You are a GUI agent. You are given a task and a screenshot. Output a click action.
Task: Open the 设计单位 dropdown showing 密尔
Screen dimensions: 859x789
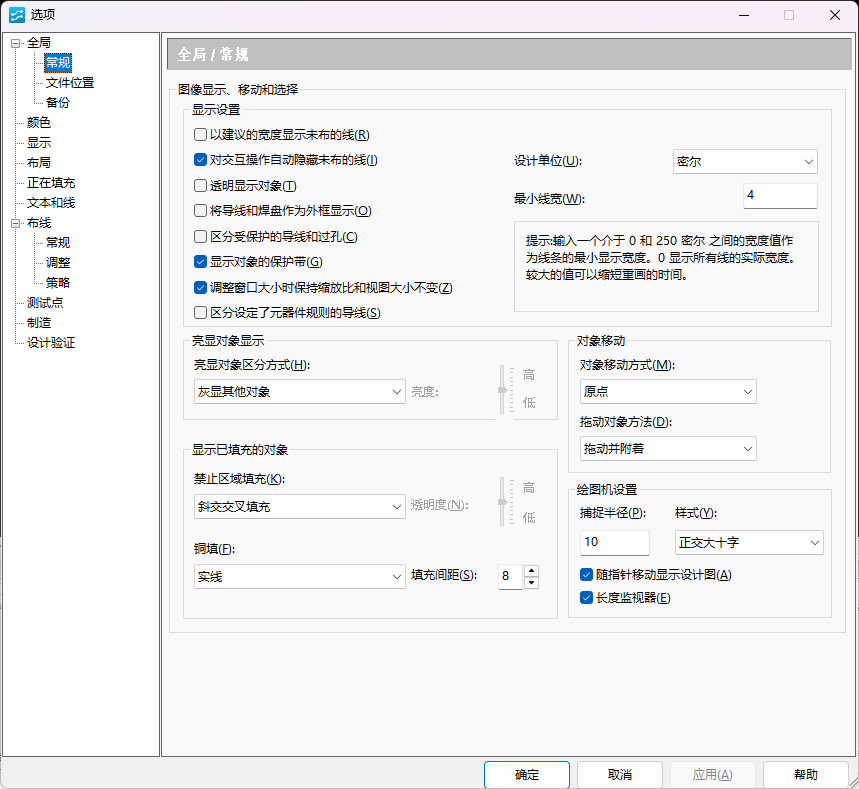tap(745, 162)
